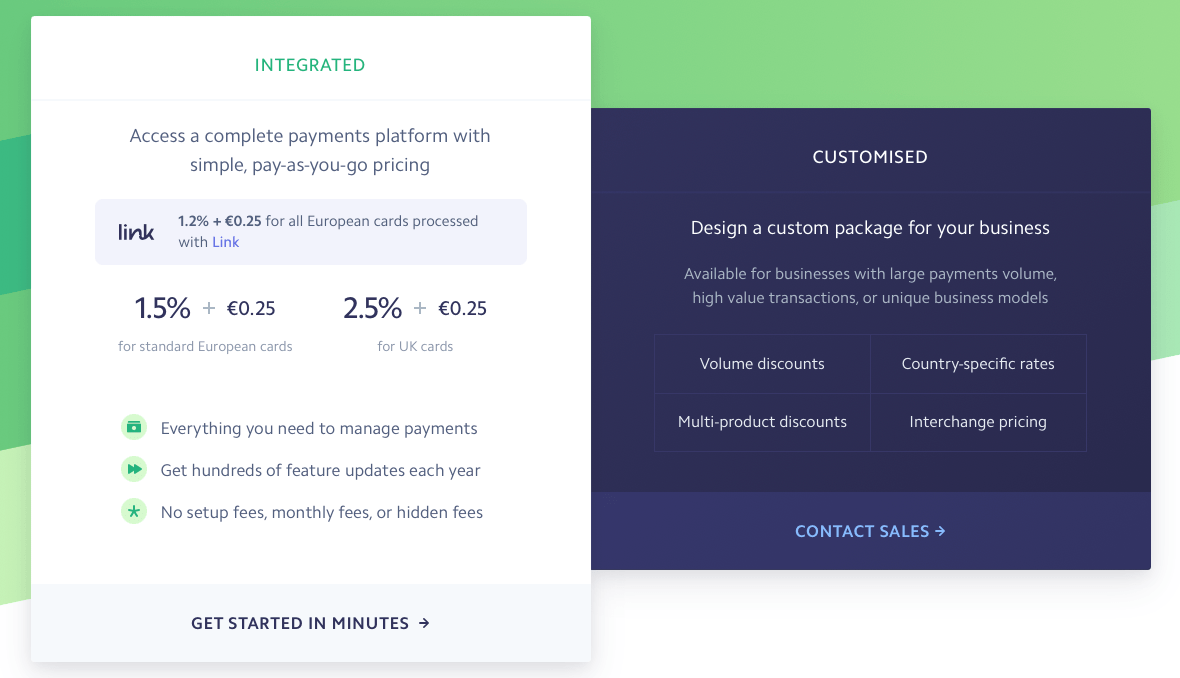Image resolution: width=1180 pixels, height=678 pixels.
Task: Click the fast-forward feature updates icon
Action: pos(134,469)
